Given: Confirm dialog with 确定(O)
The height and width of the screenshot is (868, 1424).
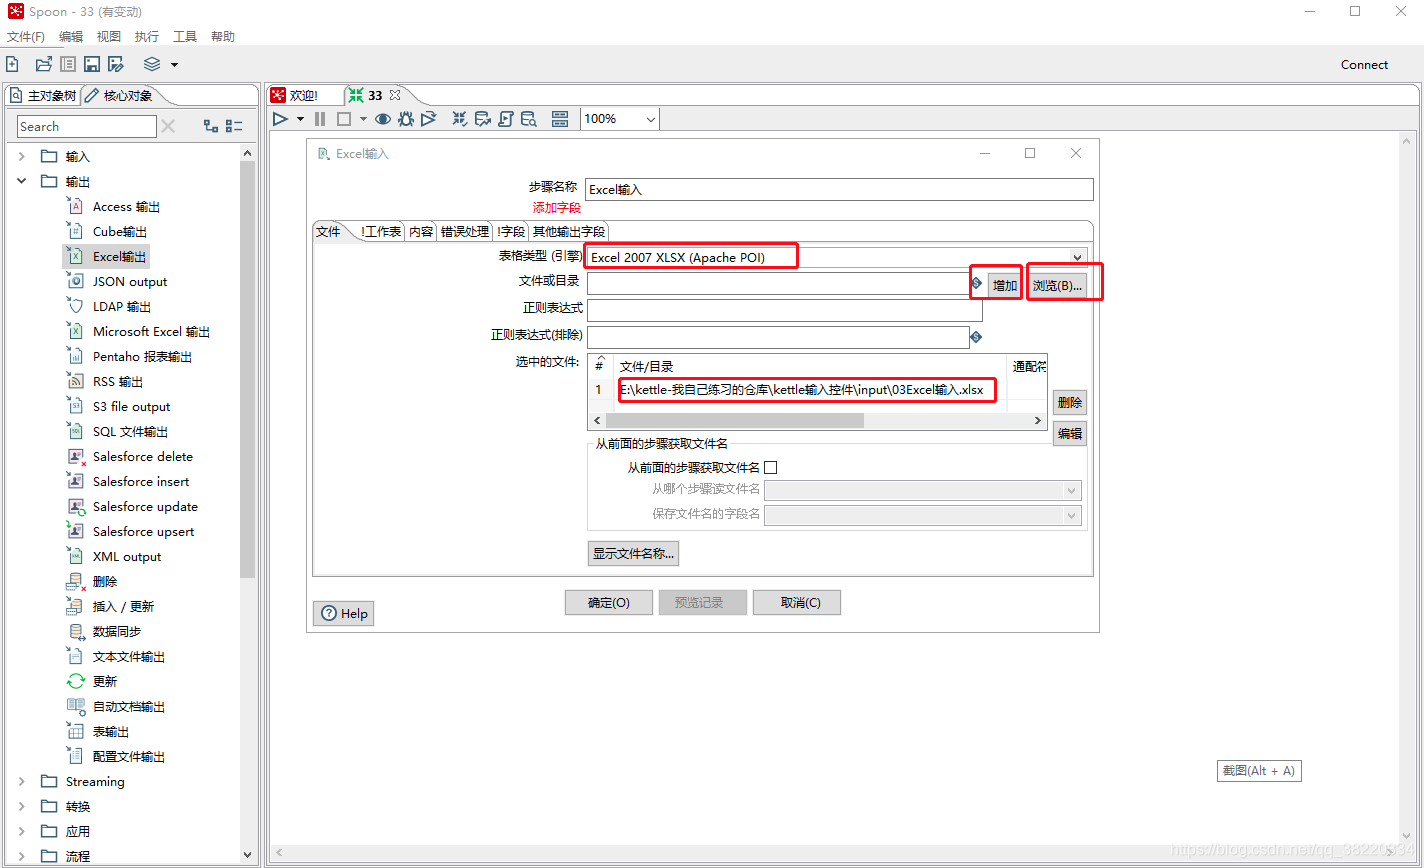Looking at the screenshot, I should click(x=608, y=602).
